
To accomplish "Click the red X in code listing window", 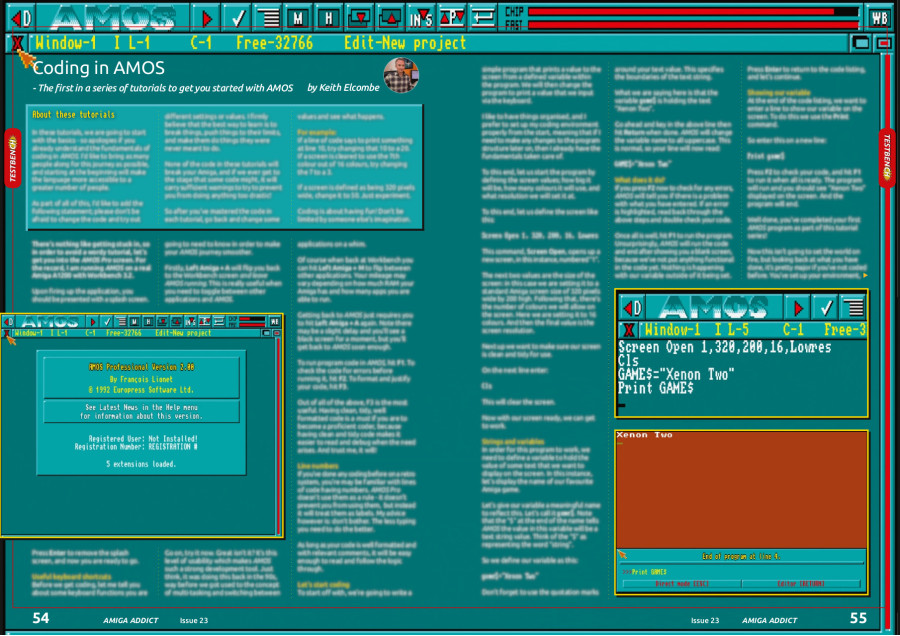I will [x=629, y=330].
